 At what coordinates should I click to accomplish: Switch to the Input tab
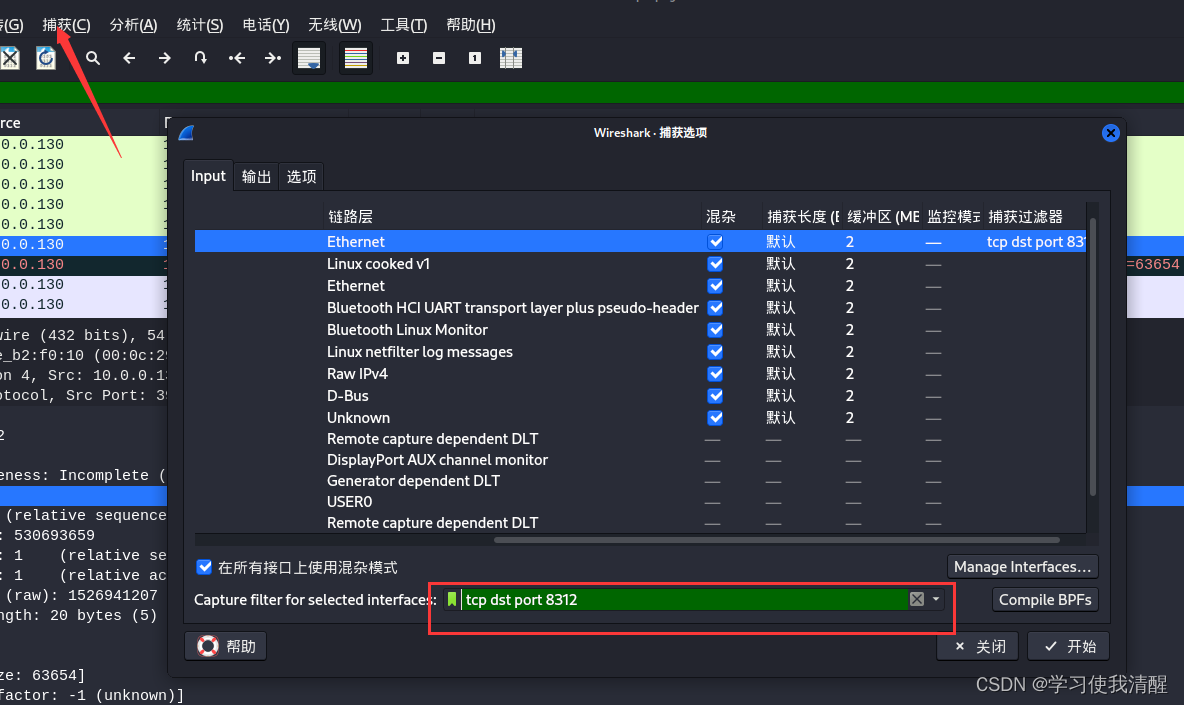[x=208, y=176]
